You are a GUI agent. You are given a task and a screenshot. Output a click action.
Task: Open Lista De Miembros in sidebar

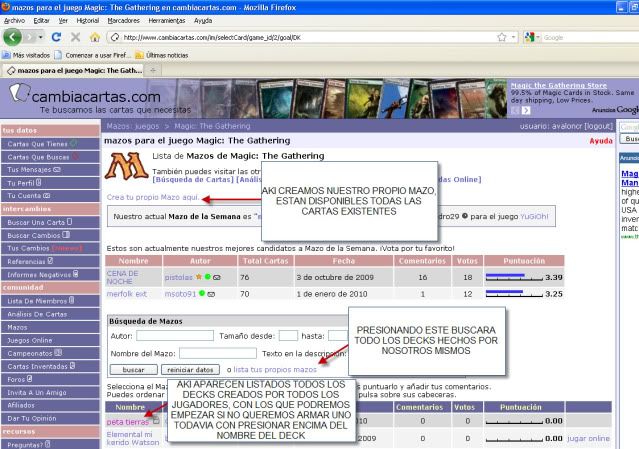coord(50,301)
